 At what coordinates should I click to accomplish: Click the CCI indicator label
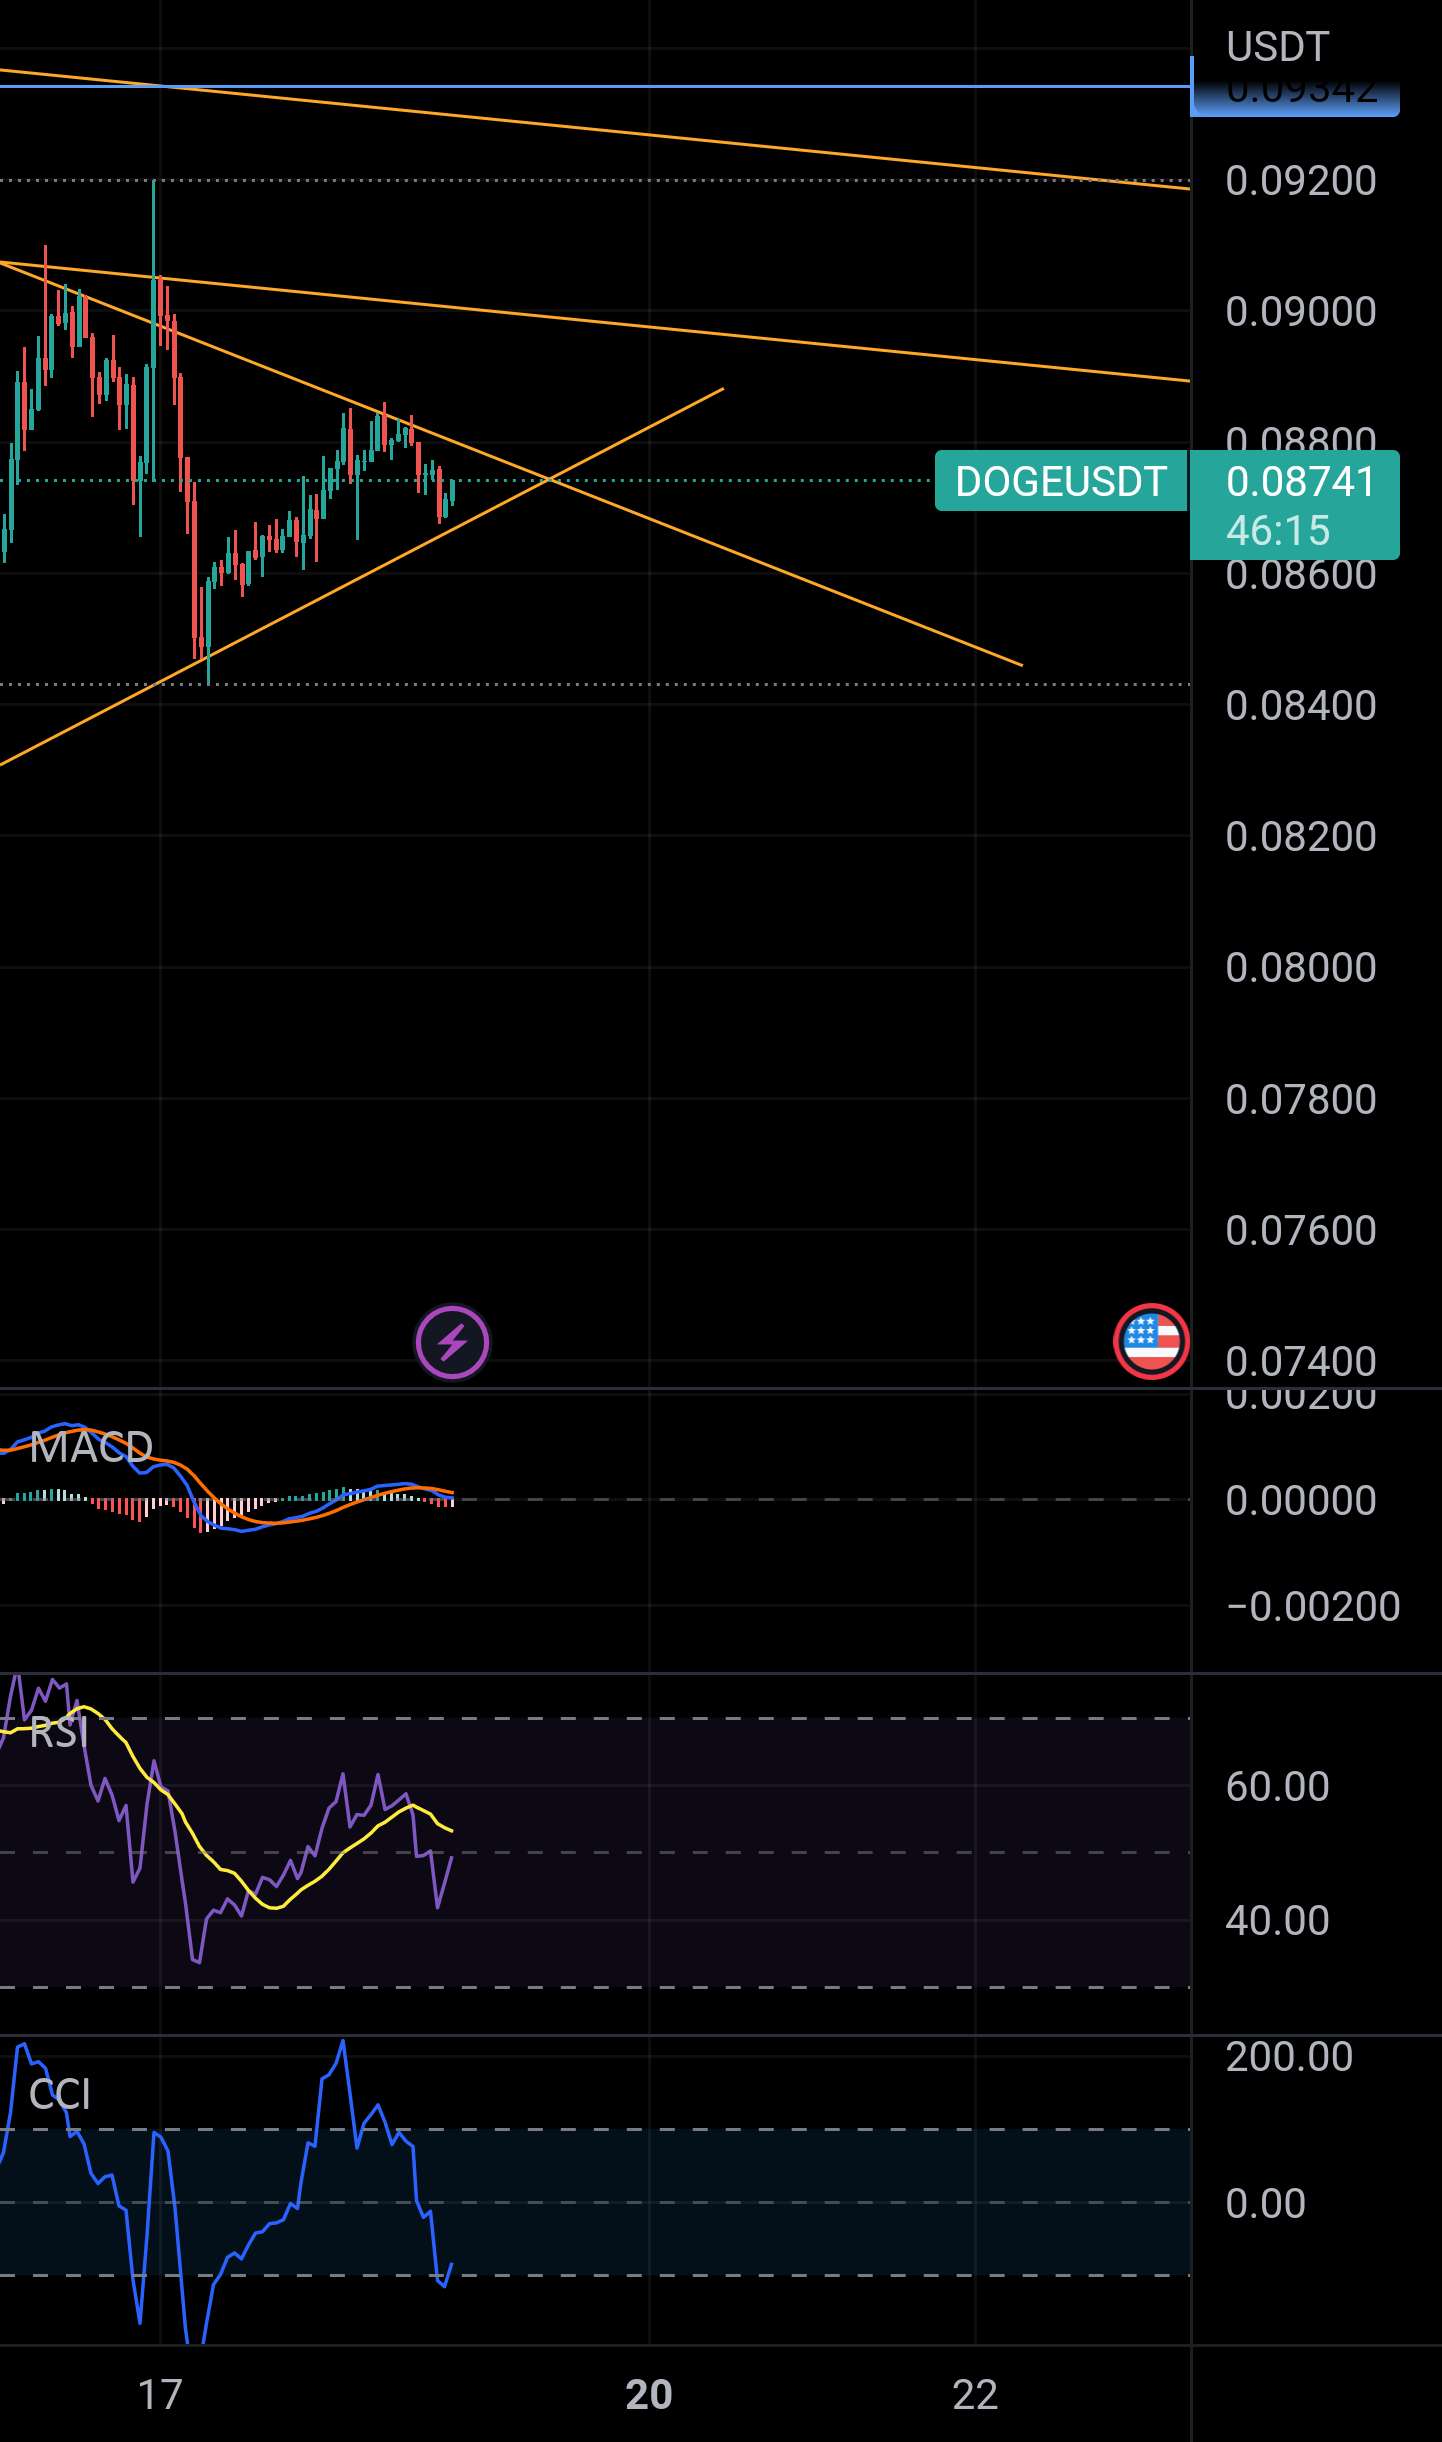pos(60,2094)
